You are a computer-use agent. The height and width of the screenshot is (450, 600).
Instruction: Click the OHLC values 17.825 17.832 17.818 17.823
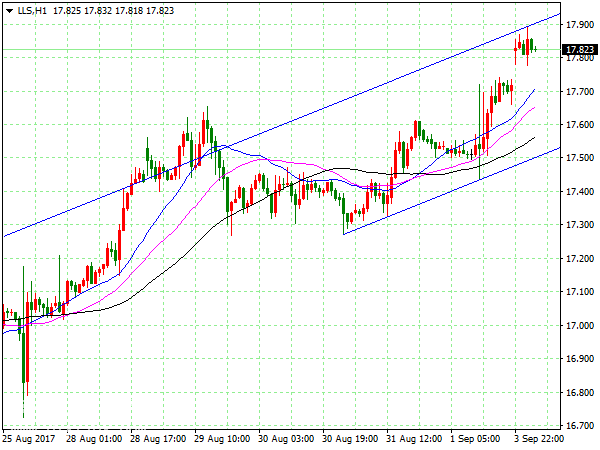tap(113, 11)
